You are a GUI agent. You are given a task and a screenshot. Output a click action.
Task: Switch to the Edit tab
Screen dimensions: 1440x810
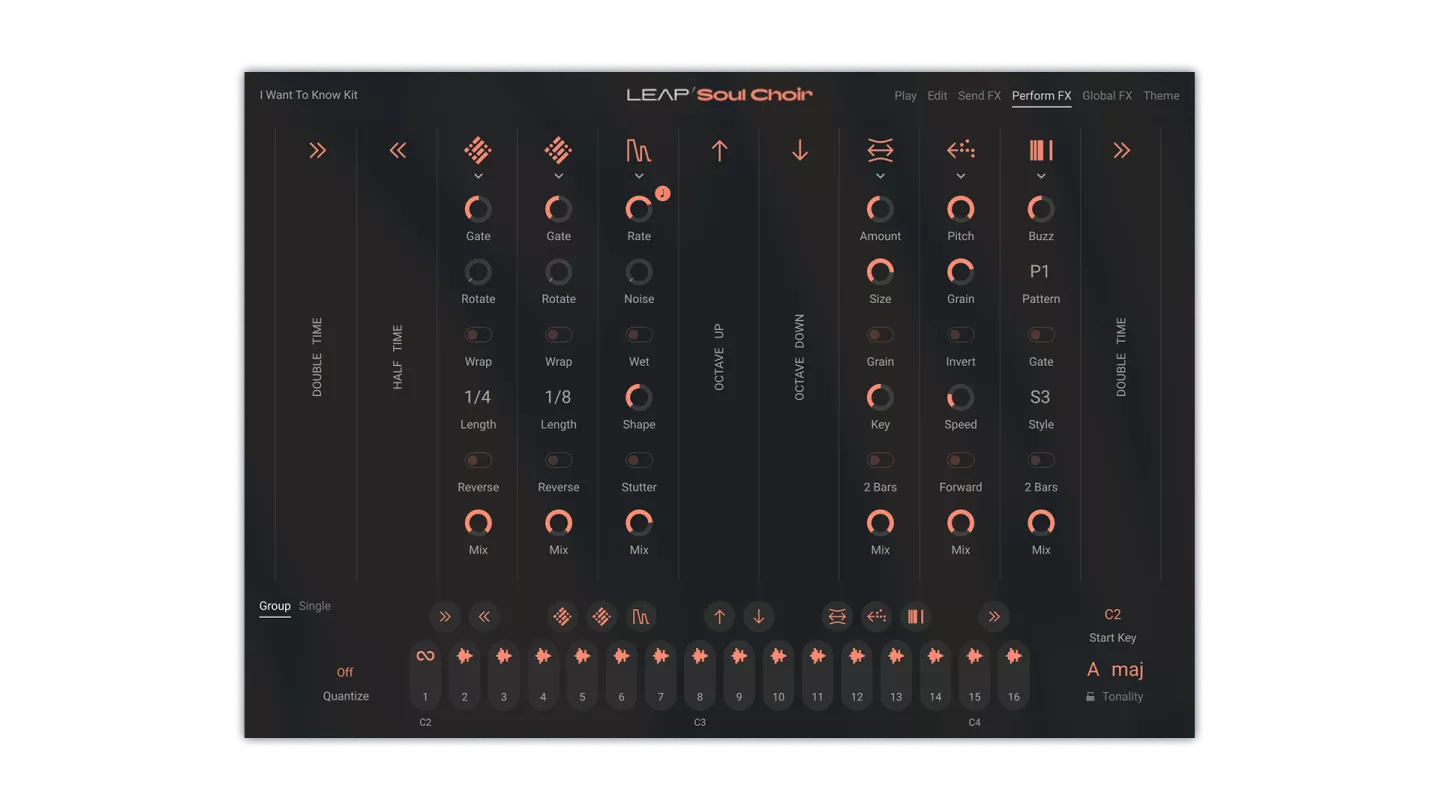click(x=937, y=96)
